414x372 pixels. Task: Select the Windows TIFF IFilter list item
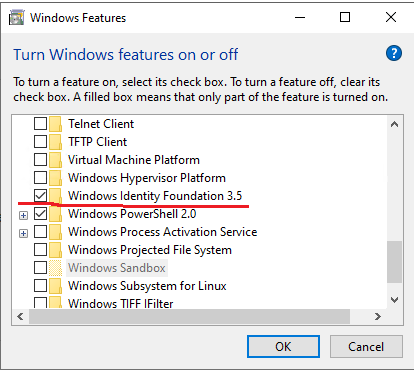121,303
